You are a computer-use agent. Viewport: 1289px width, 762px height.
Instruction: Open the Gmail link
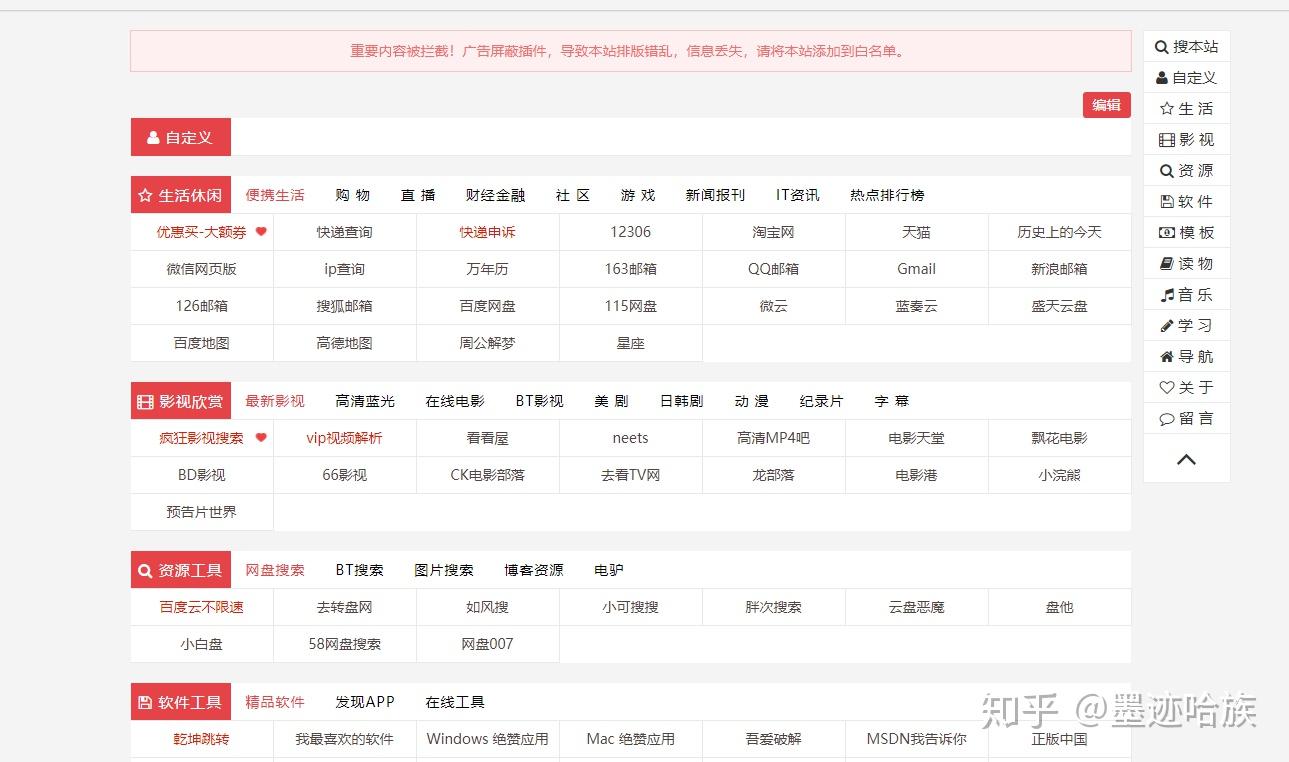(x=917, y=269)
